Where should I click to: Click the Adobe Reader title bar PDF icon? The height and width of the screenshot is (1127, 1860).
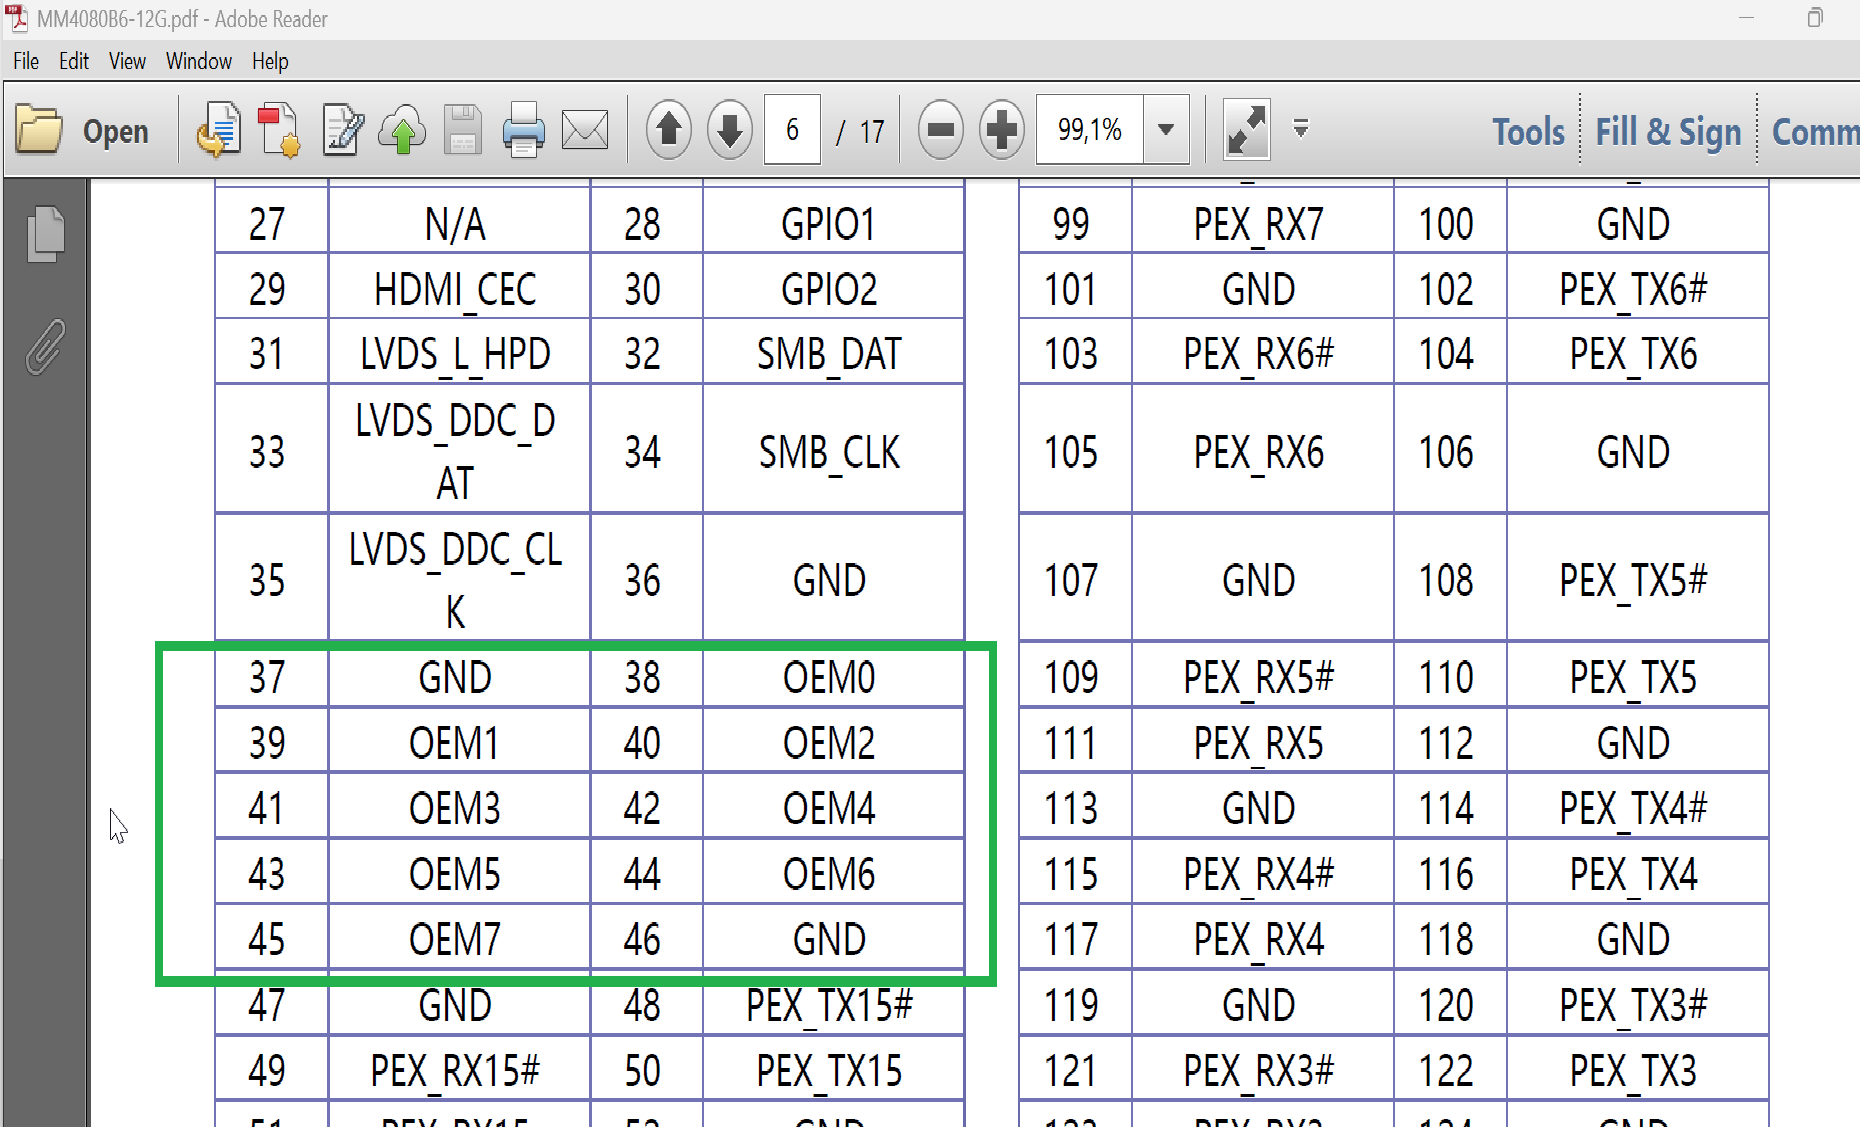17,18
